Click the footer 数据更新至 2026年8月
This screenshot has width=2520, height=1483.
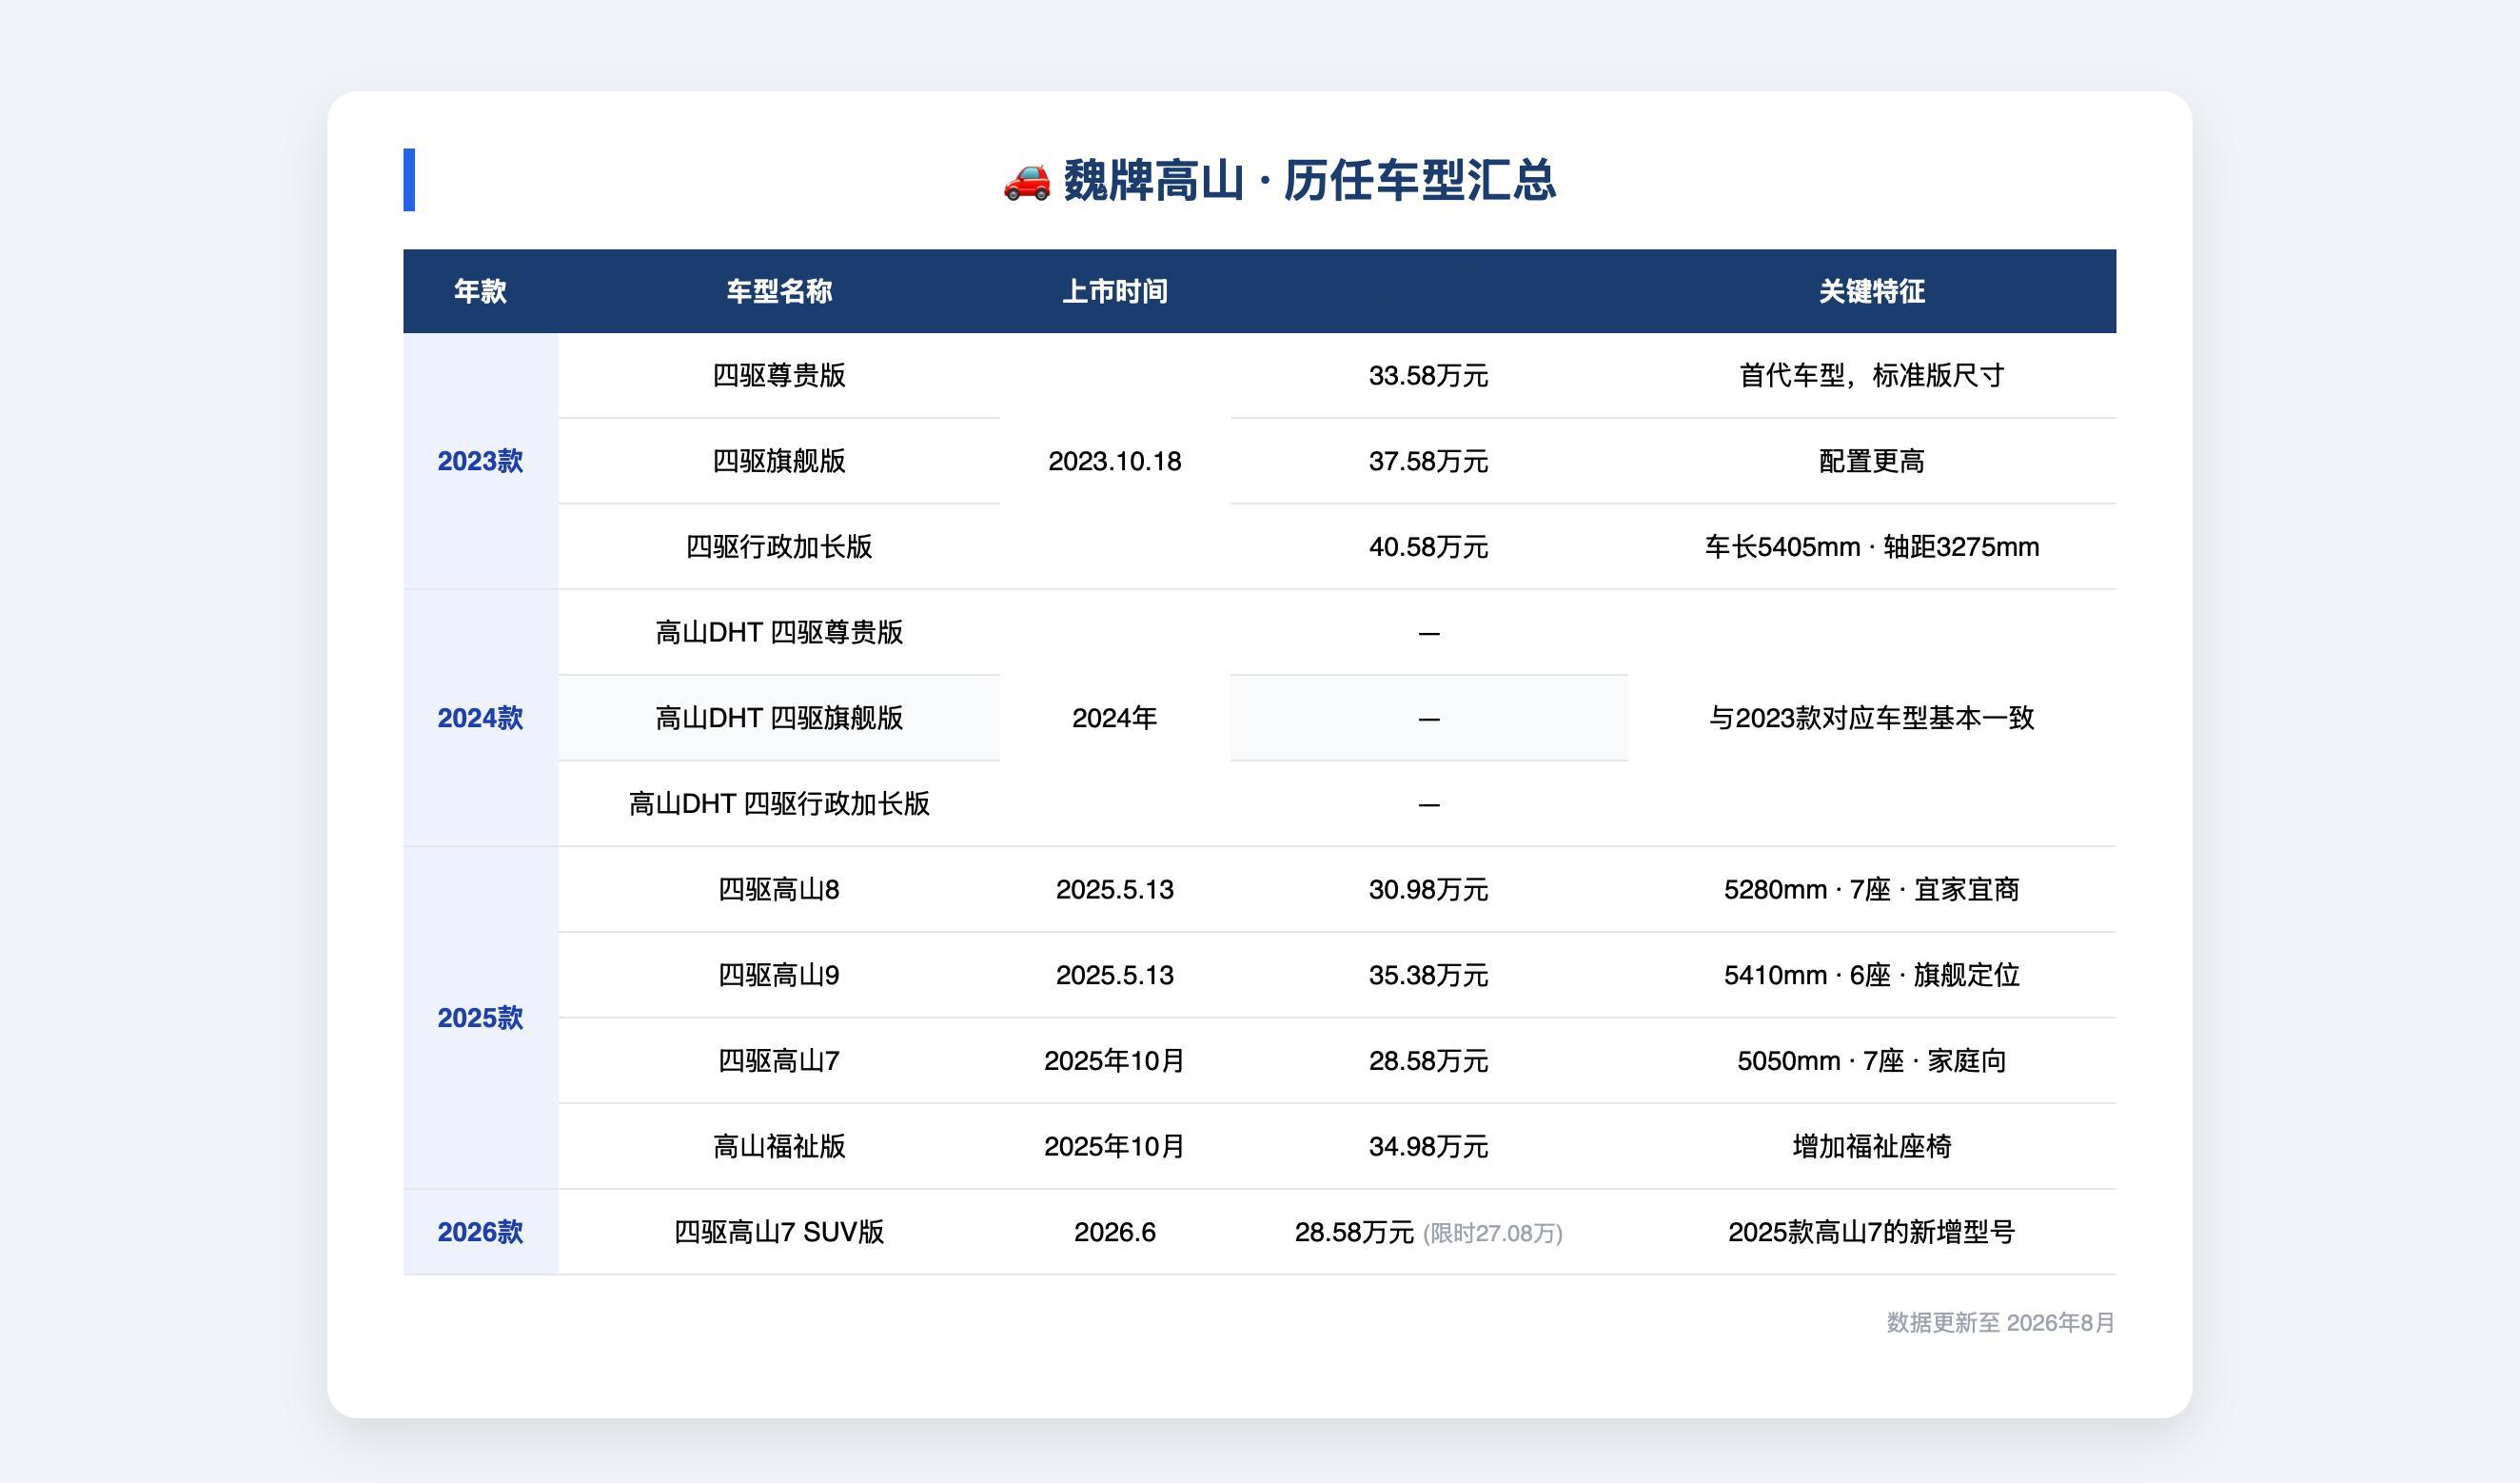coord(2000,1322)
